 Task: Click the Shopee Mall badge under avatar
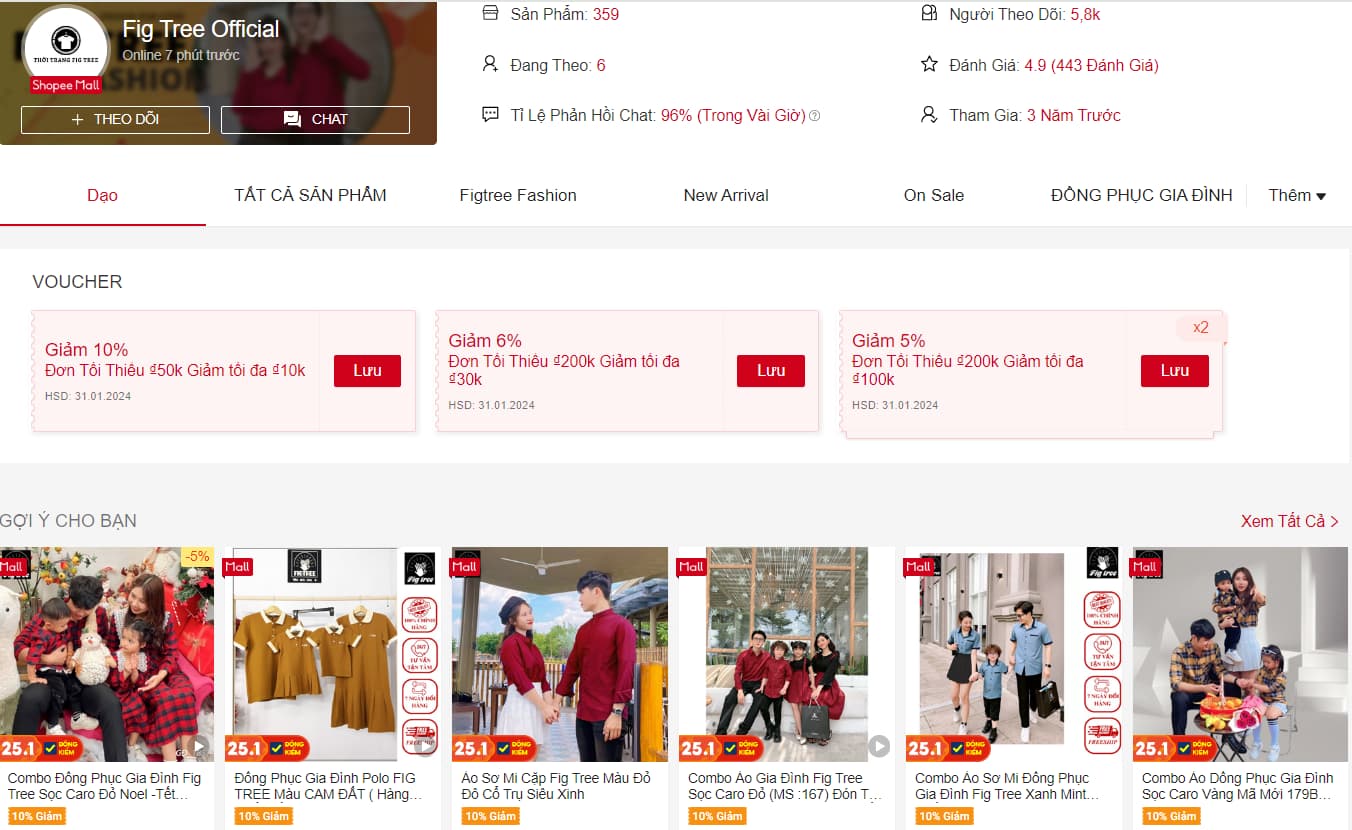66,85
